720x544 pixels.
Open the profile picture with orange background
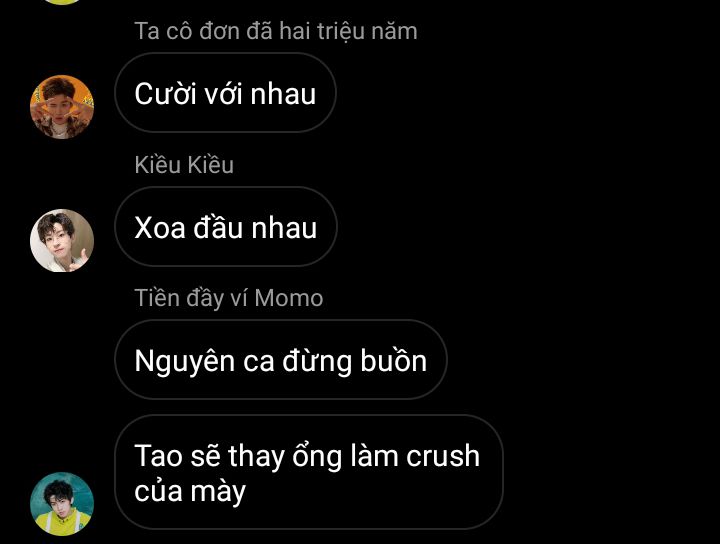point(62,107)
